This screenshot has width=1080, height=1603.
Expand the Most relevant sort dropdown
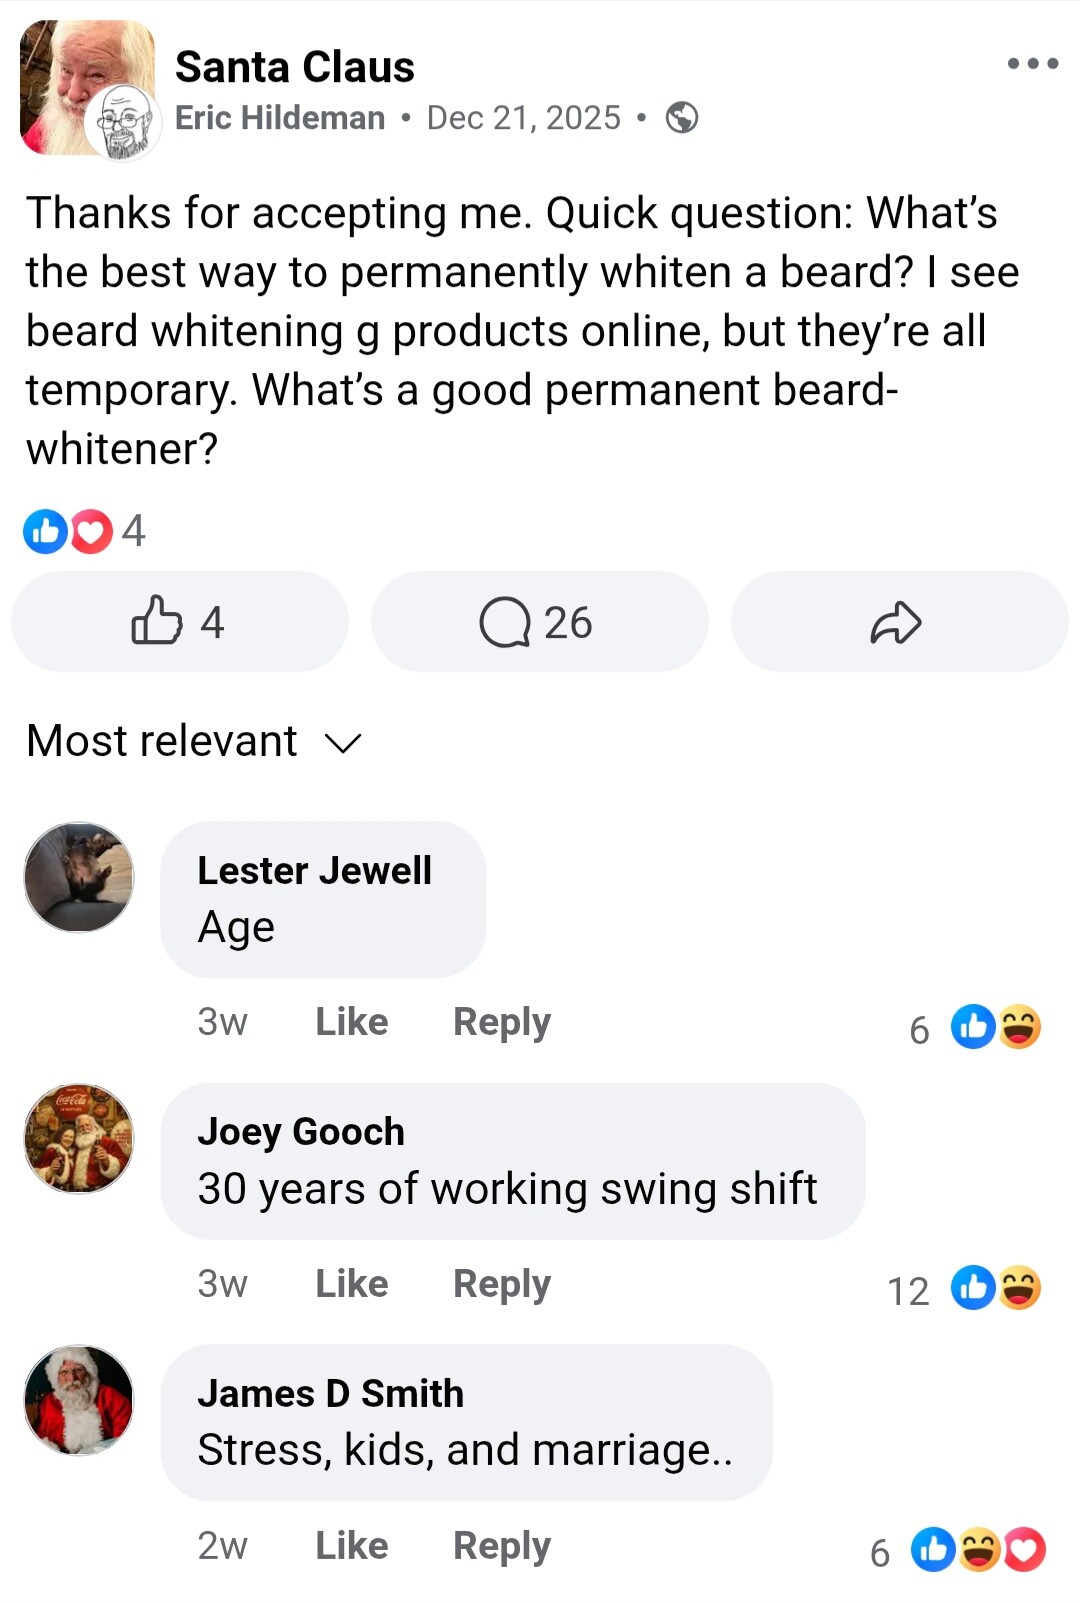coord(194,742)
